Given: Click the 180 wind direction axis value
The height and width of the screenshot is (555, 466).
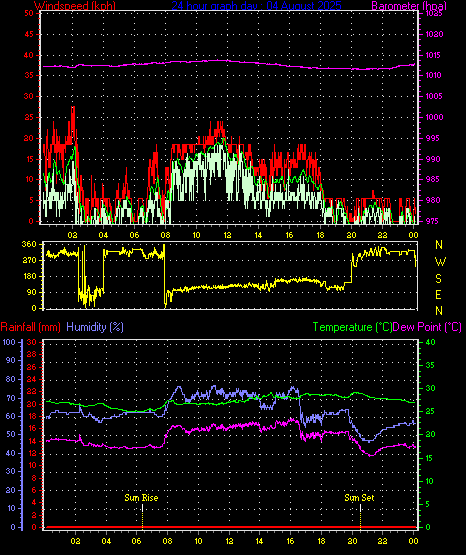Looking at the screenshot, I should [x=29, y=276].
